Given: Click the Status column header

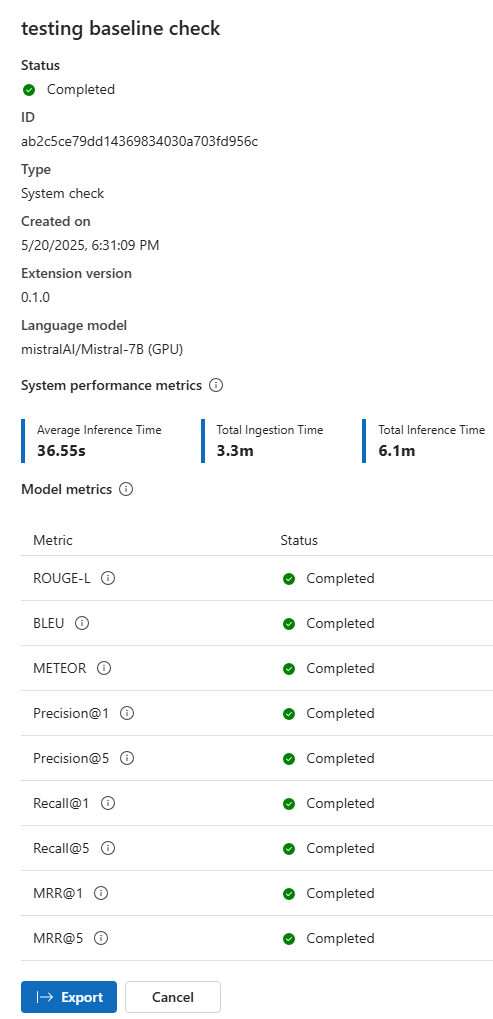Looking at the screenshot, I should [299, 540].
